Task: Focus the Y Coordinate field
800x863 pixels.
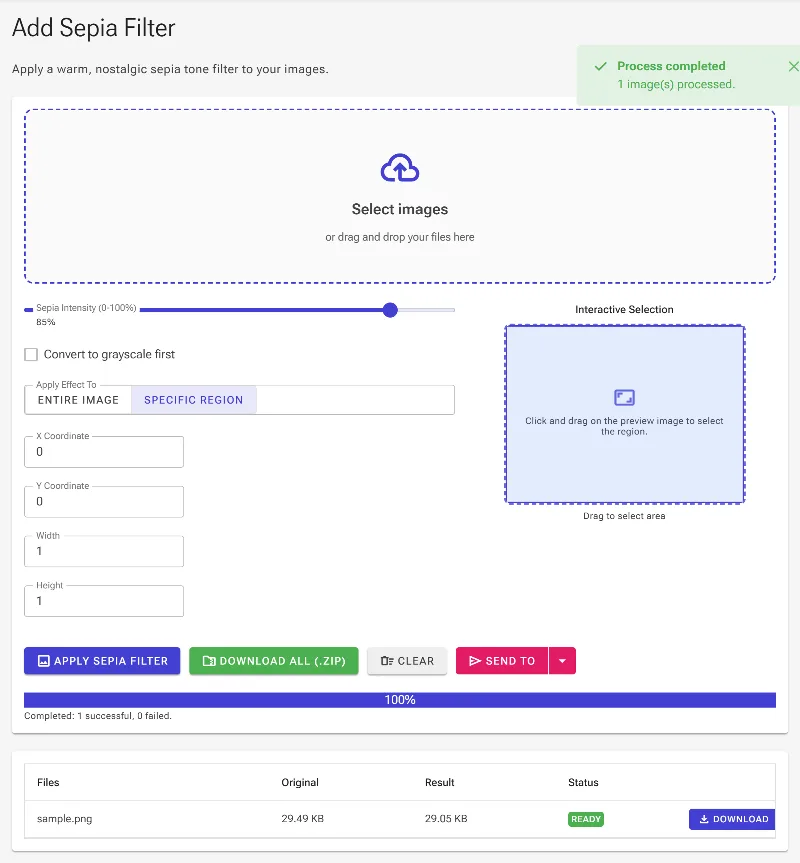Action: pos(104,502)
